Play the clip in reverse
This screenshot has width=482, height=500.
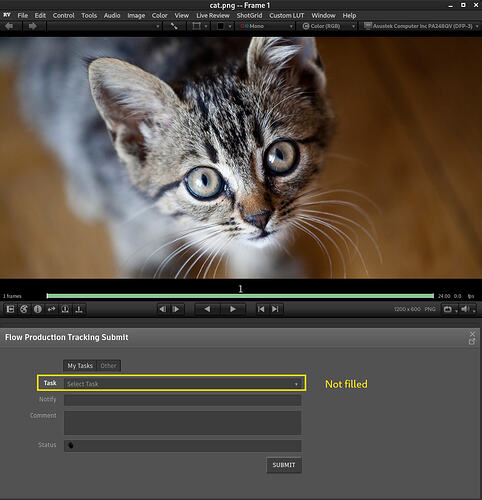[x=207, y=309]
